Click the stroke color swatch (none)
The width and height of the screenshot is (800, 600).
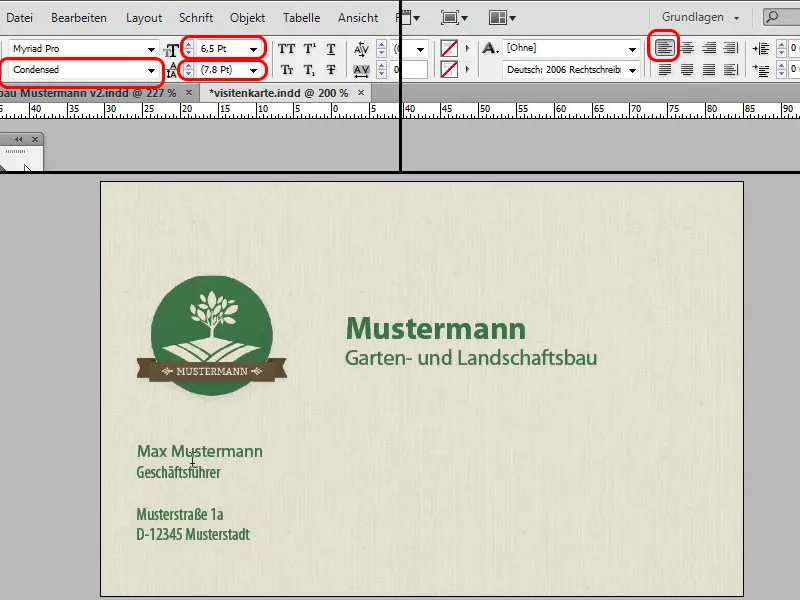click(449, 69)
